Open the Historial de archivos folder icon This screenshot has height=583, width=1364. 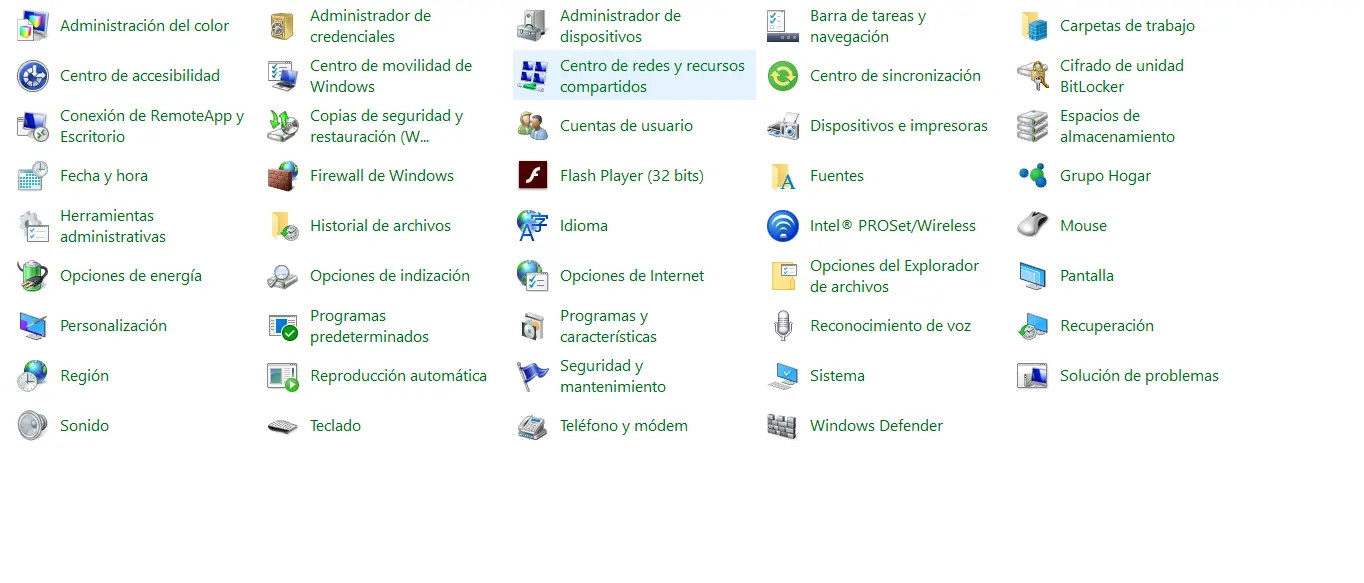point(283,226)
